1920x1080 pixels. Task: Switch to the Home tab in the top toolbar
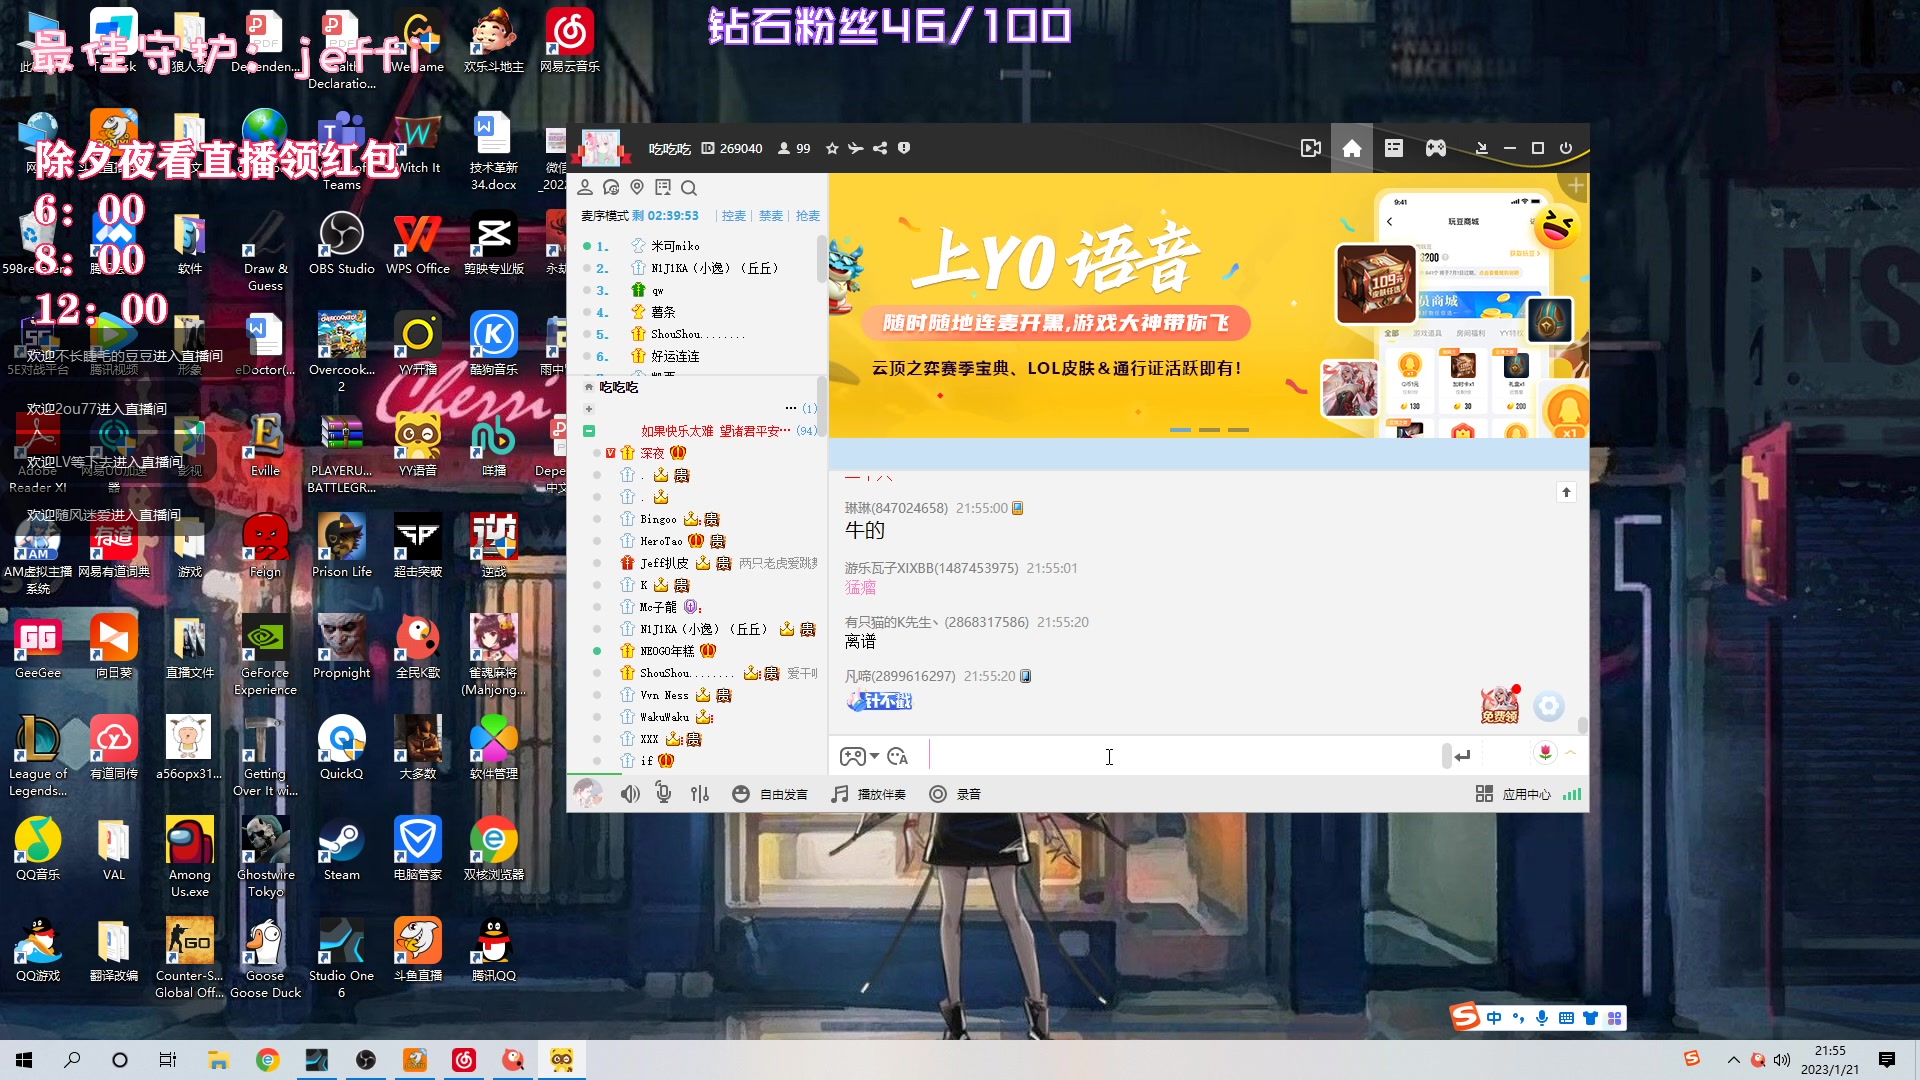click(1352, 147)
